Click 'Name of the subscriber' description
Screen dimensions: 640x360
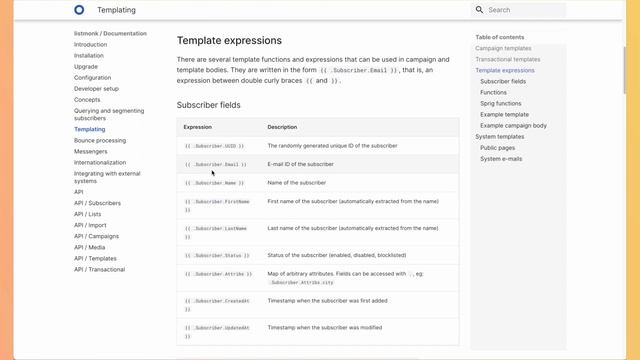(x=297, y=183)
